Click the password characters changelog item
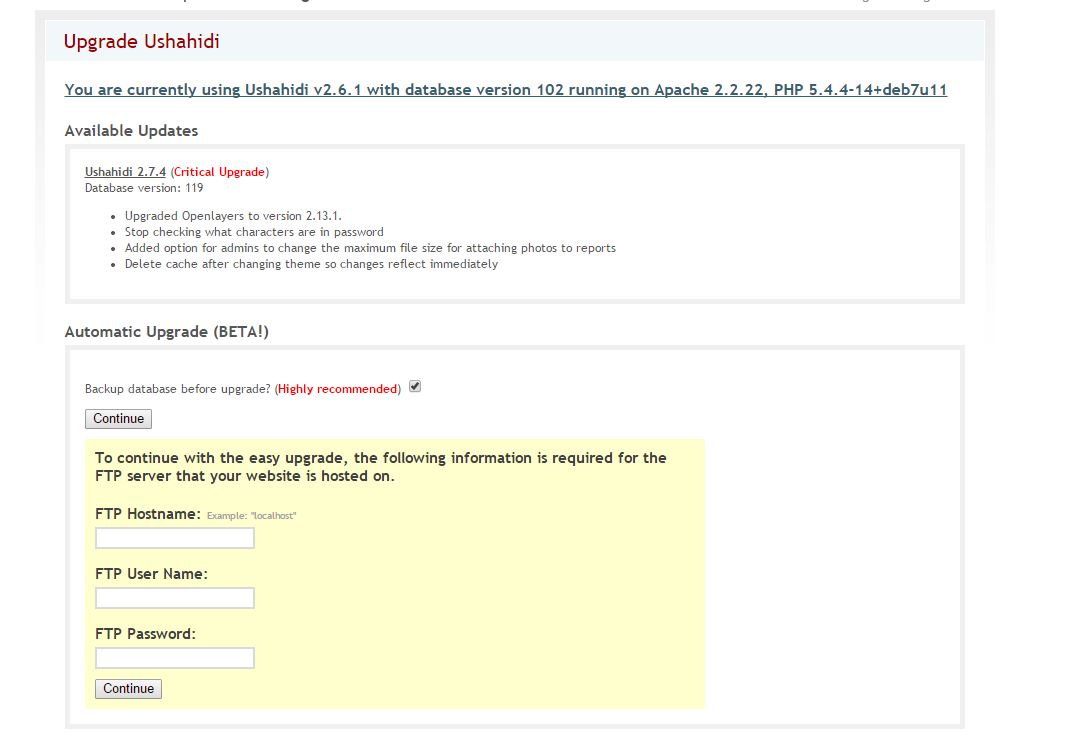The width and height of the screenshot is (1066, 740). [x=254, y=232]
